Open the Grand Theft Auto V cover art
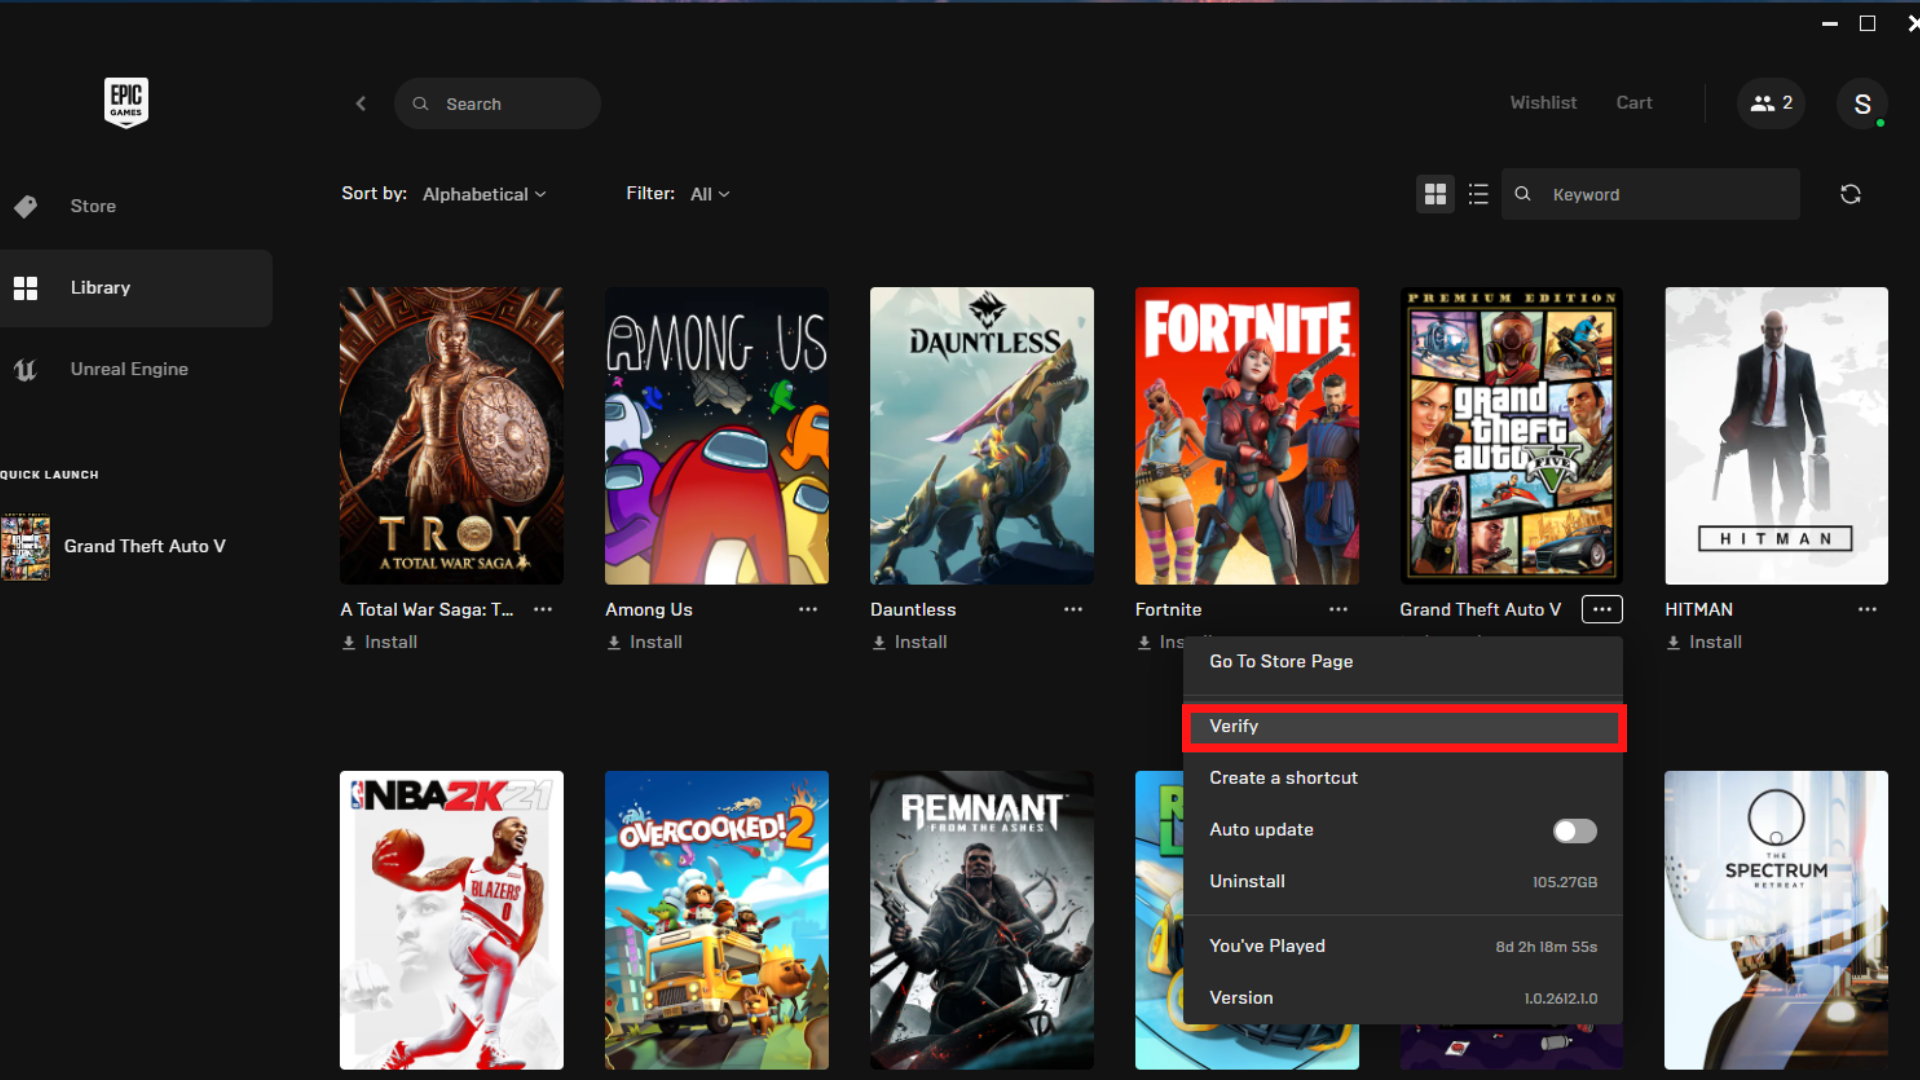Viewport: 1920px width, 1080px height. coord(1511,436)
